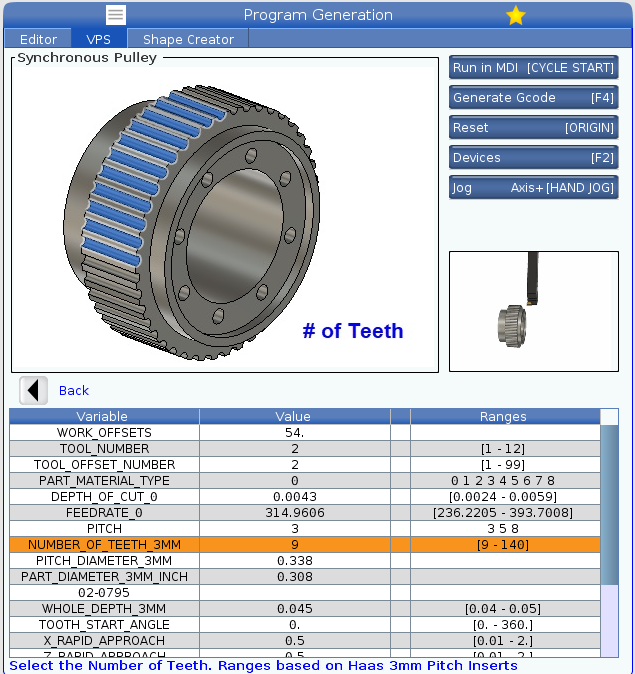Click part diameter value 0.308
This screenshot has height=674, width=635.
click(x=294, y=576)
